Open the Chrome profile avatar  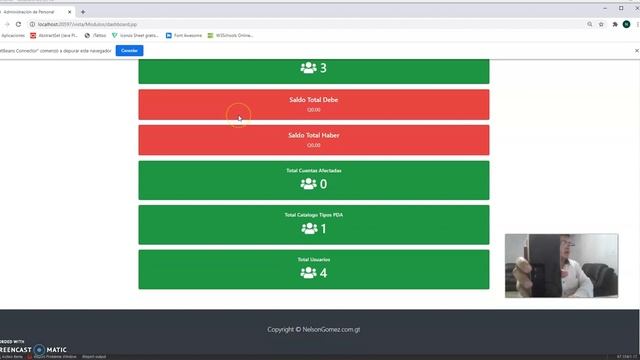627,24
